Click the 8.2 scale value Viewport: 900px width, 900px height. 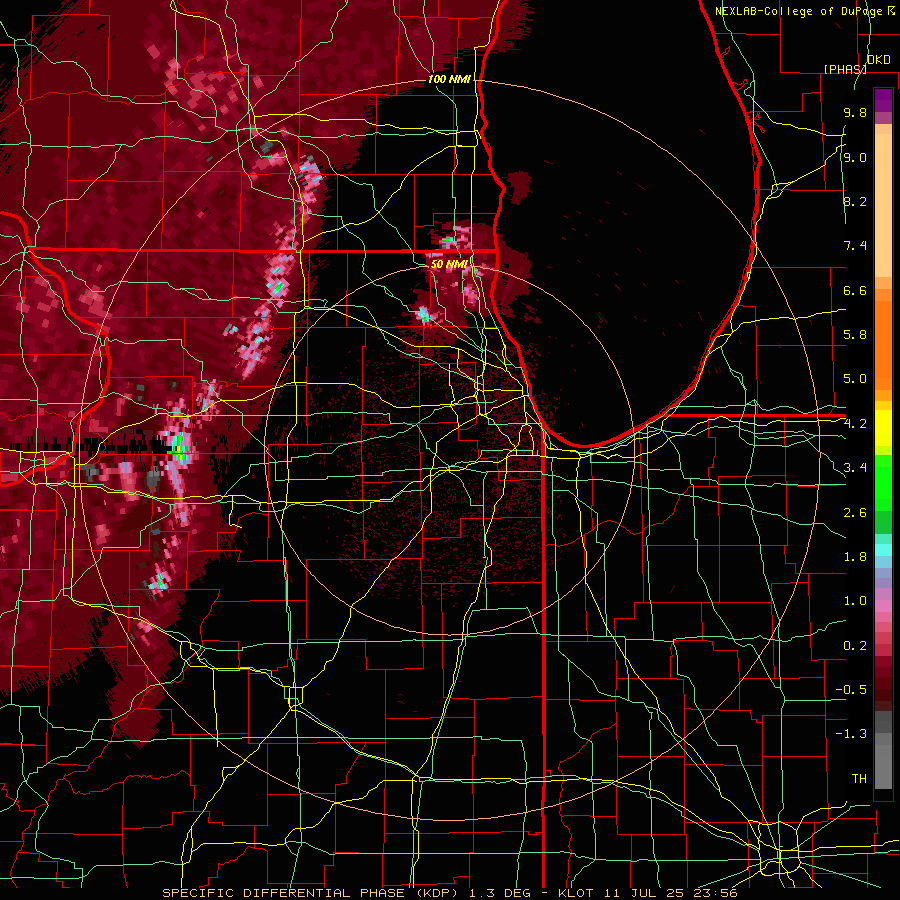click(x=855, y=201)
